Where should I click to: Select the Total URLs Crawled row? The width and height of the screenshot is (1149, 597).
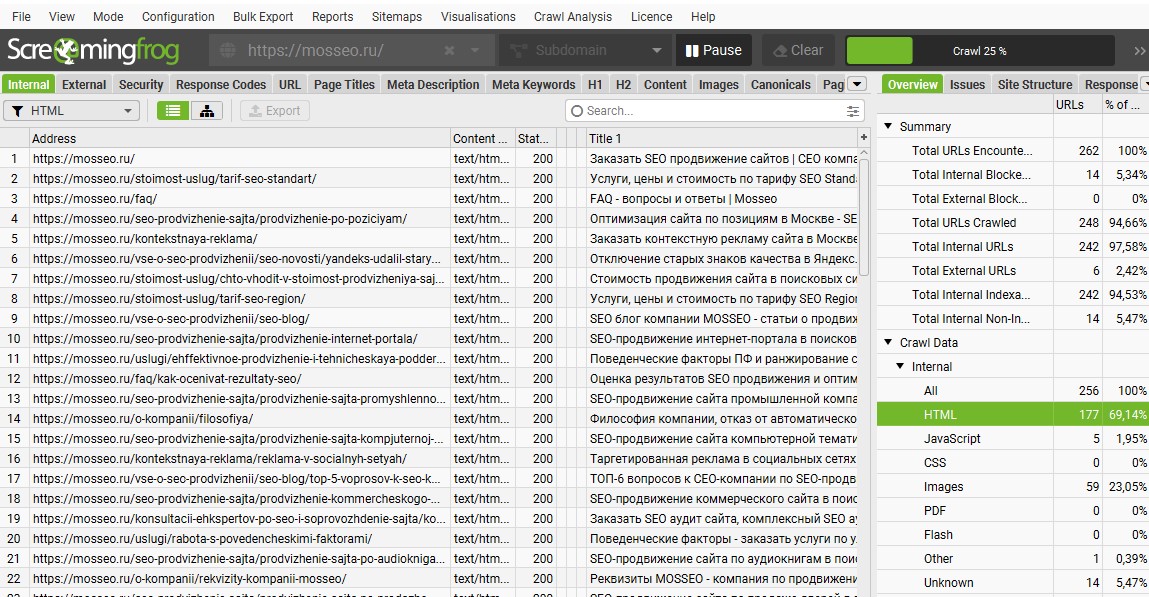(x=1013, y=223)
